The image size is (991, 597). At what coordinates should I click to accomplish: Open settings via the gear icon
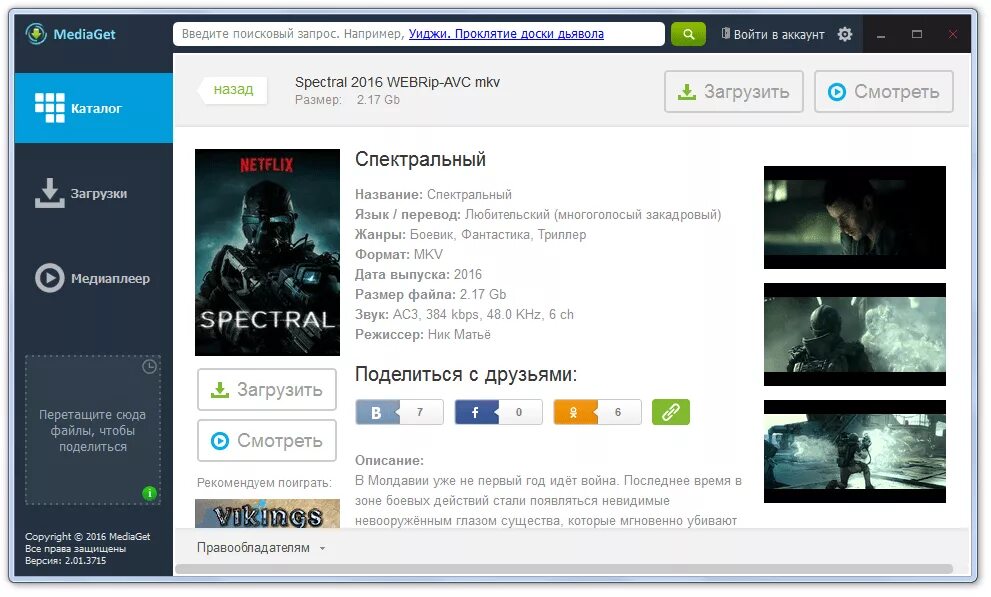point(845,34)
